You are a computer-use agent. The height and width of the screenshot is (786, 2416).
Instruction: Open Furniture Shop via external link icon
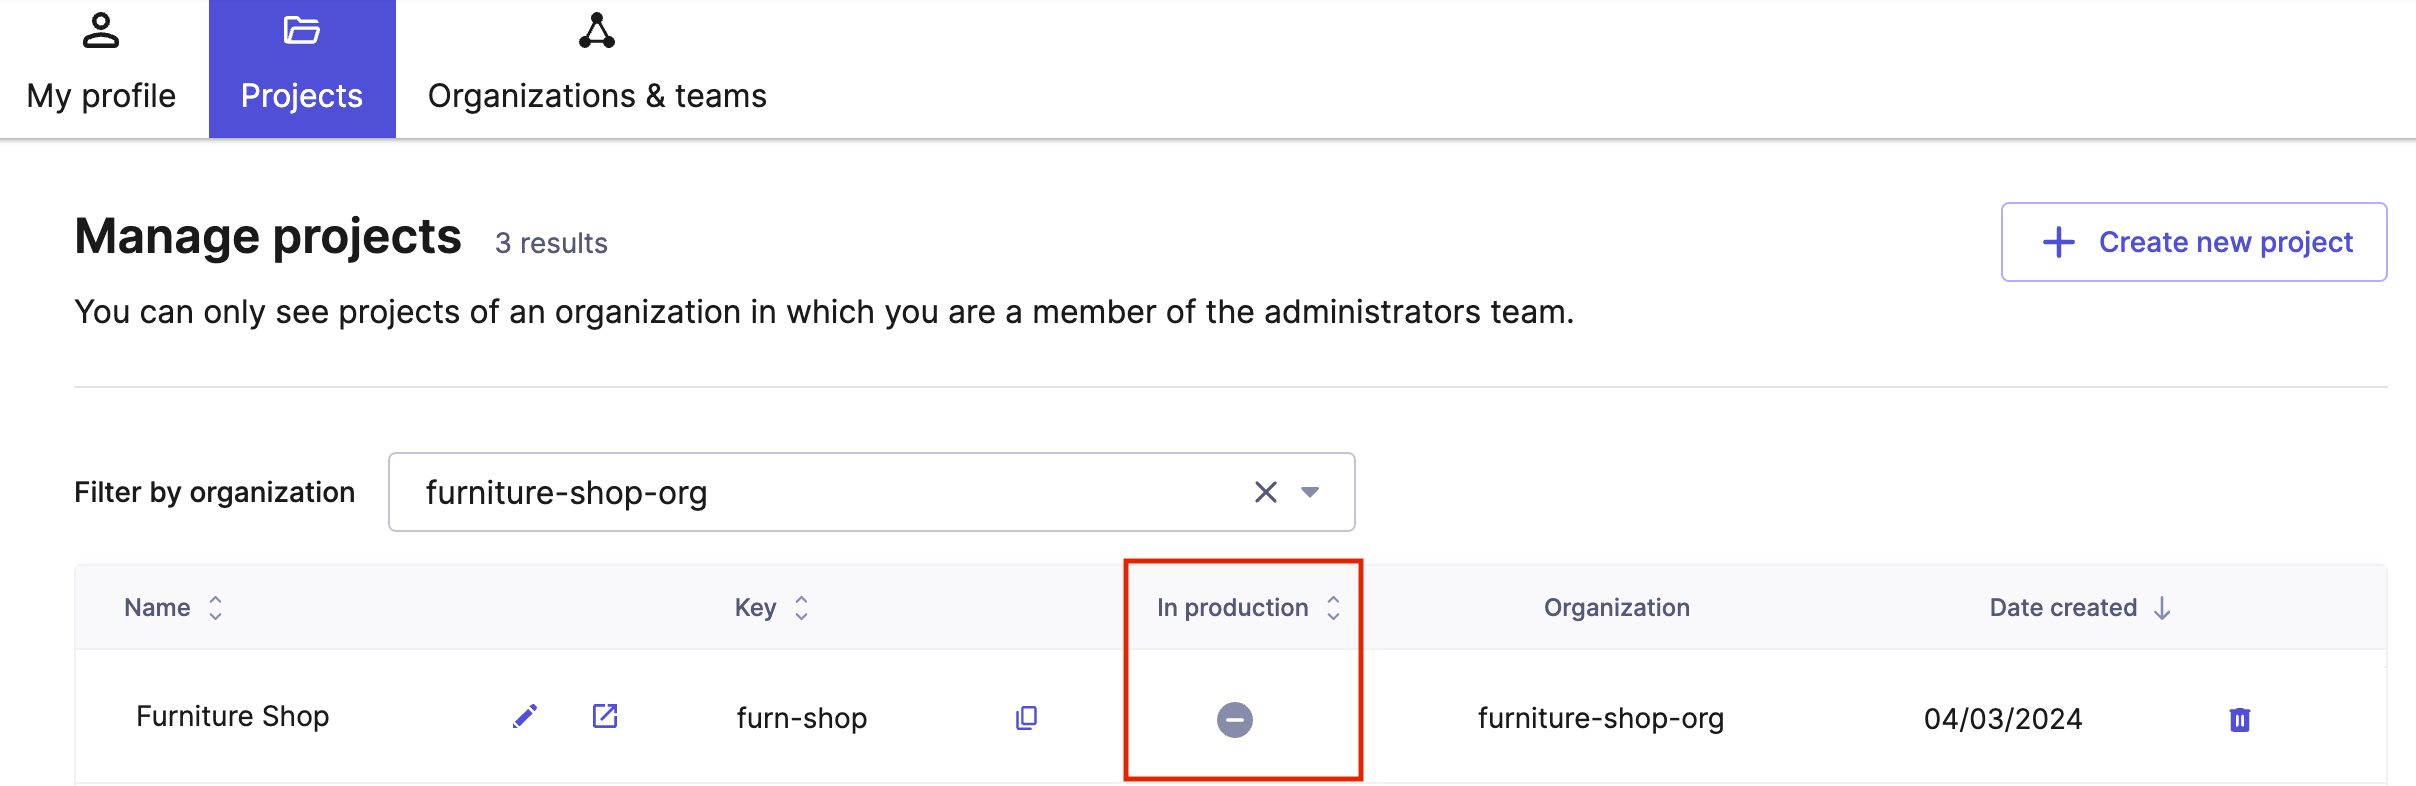pyautogui.click(x=605, y=716)
